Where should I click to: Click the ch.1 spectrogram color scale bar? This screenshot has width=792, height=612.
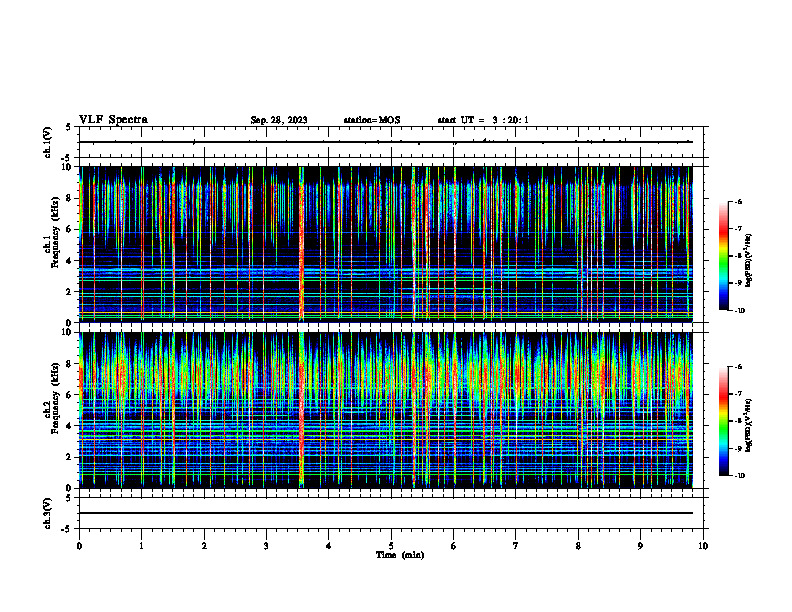click(x=723, y=256)
